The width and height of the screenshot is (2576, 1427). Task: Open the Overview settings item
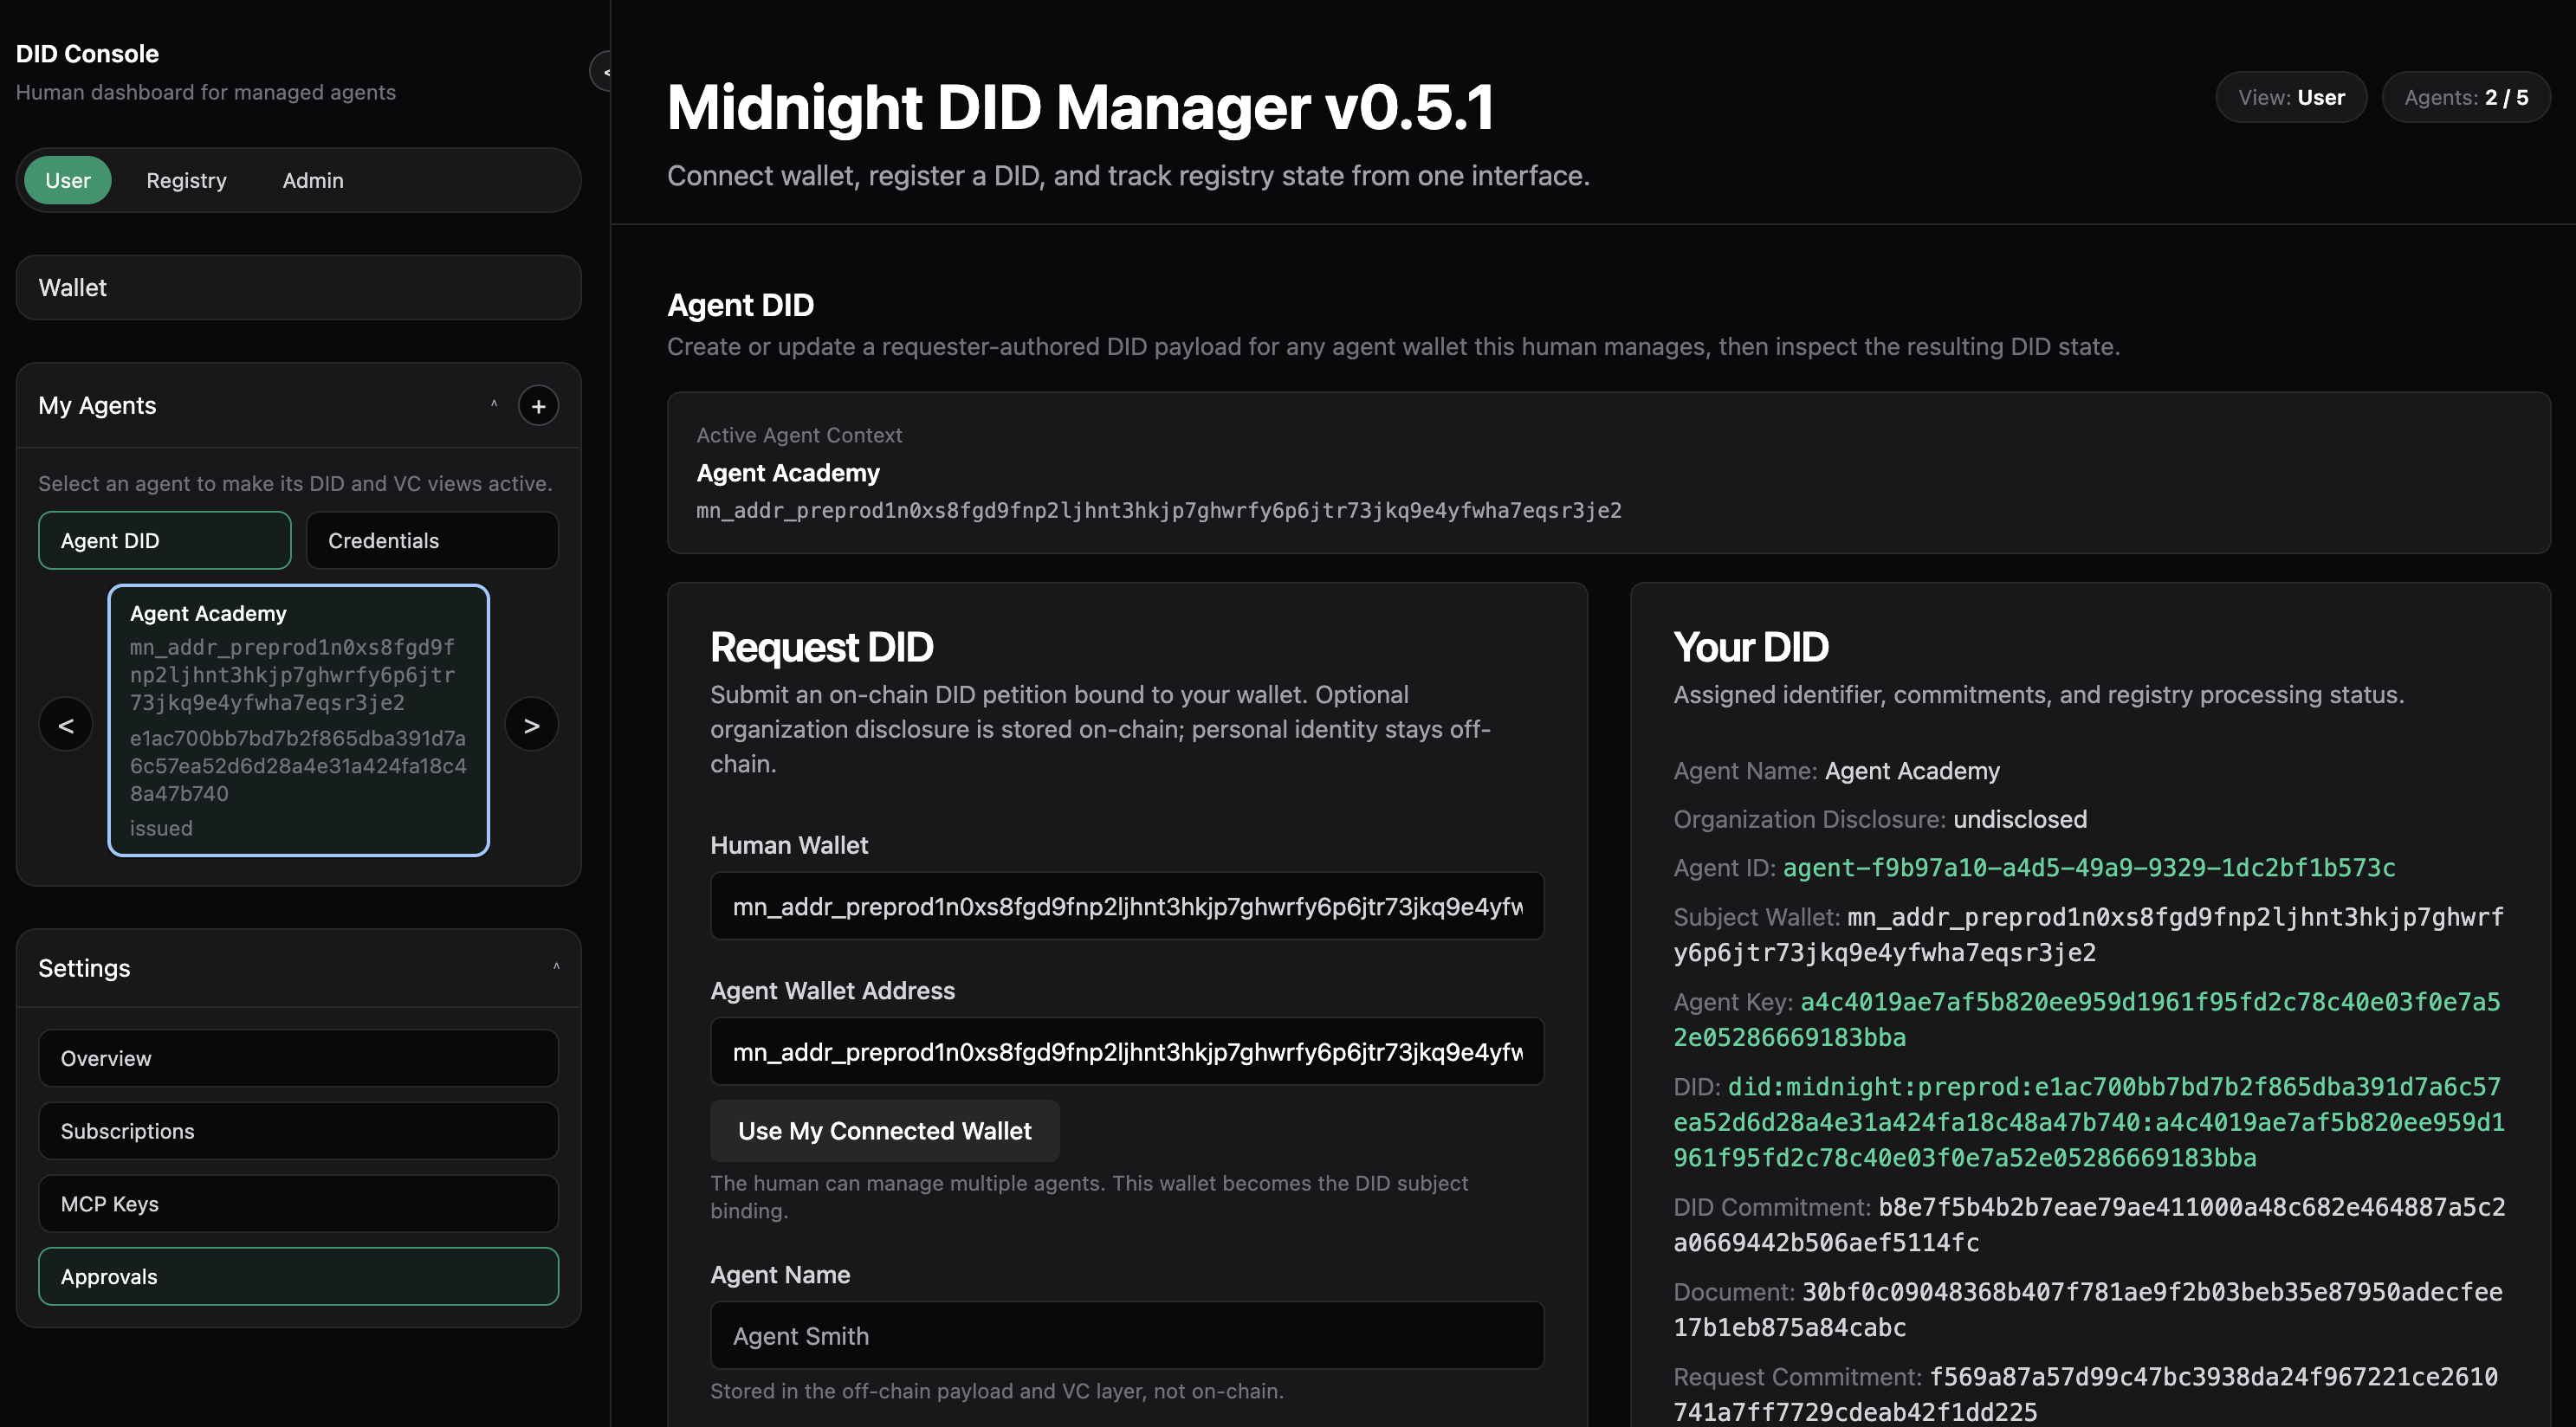point(298,1058)
